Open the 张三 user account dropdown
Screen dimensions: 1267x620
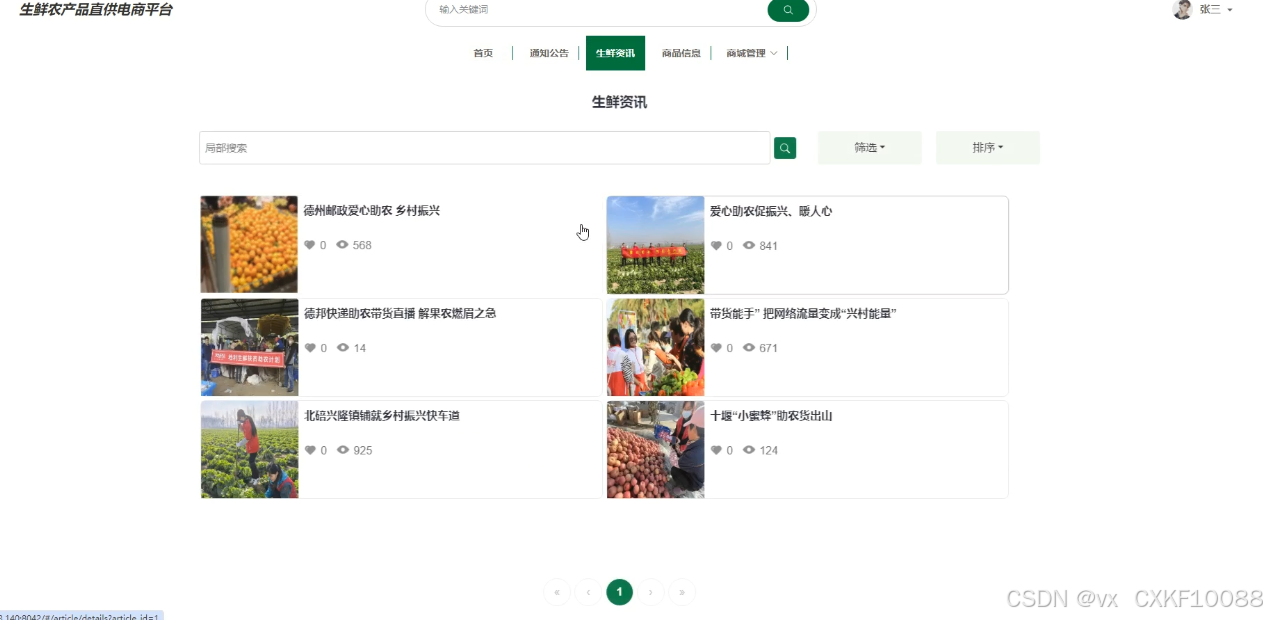click(x=1216, y=9)
